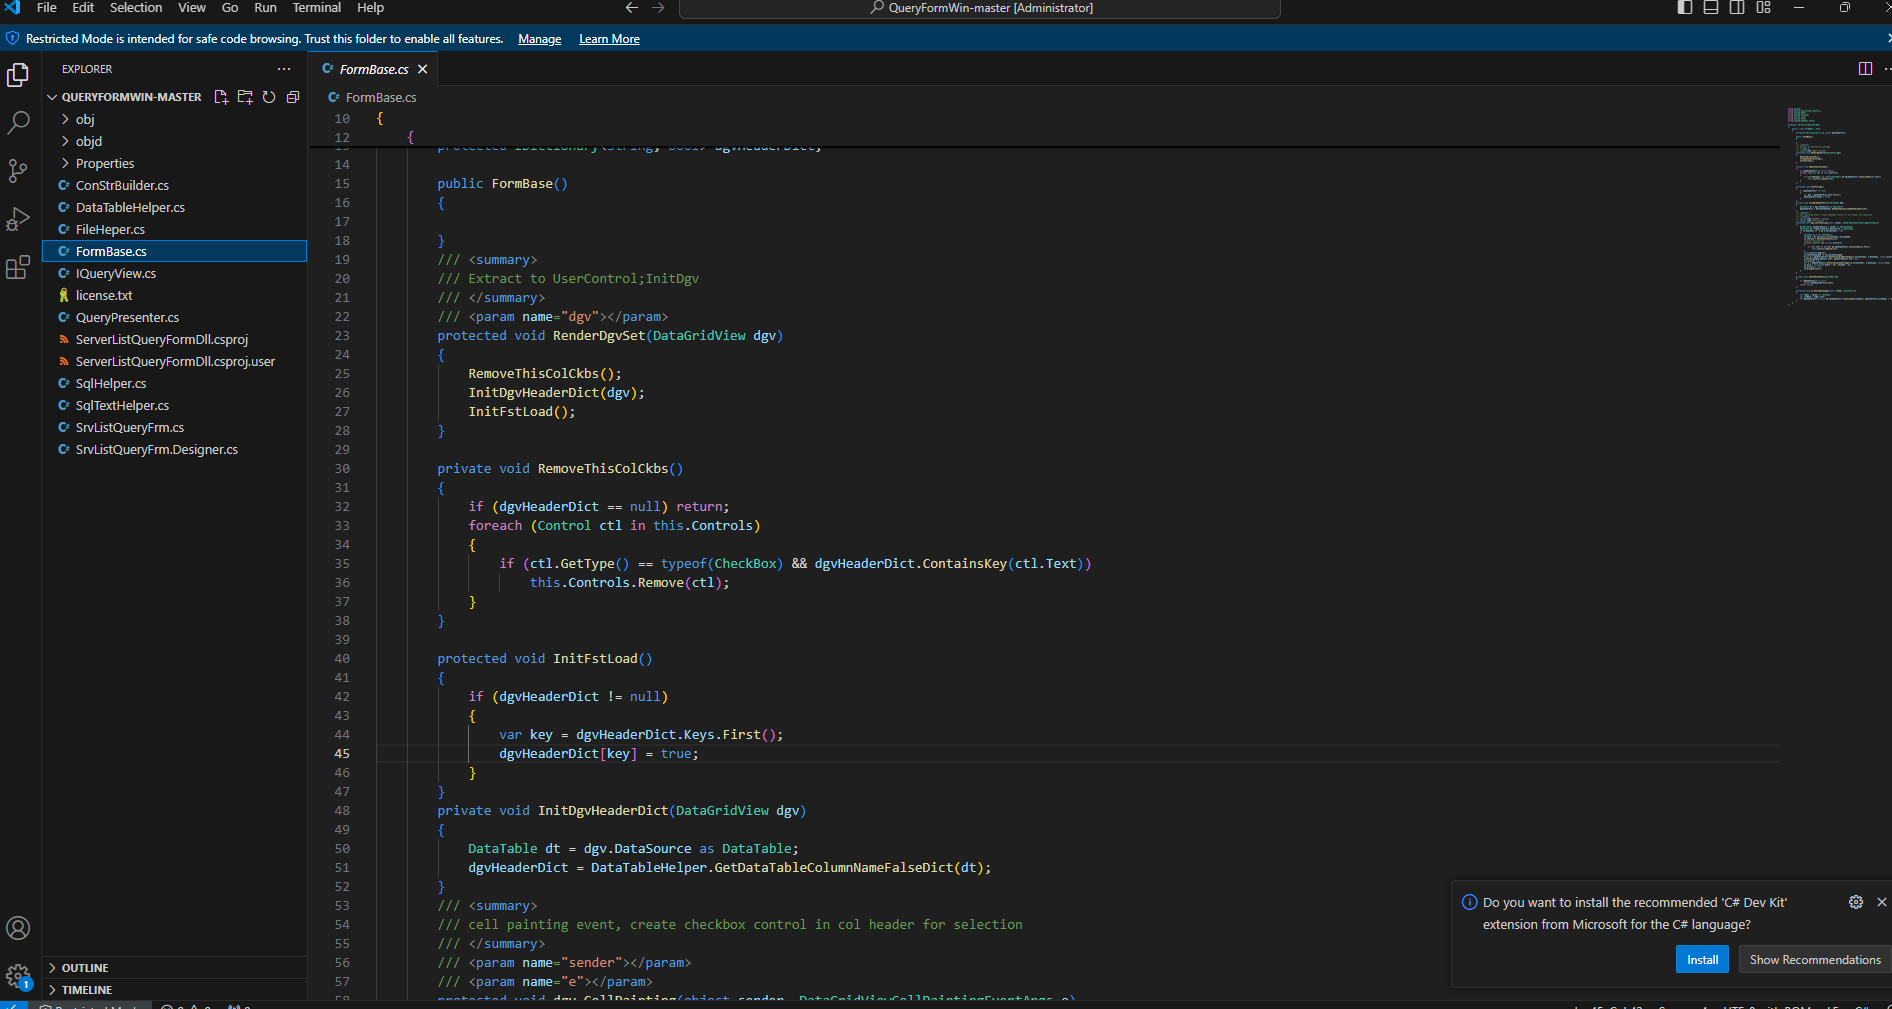
Task: Open IQueryView.cs file
Action: click(116, 273)
